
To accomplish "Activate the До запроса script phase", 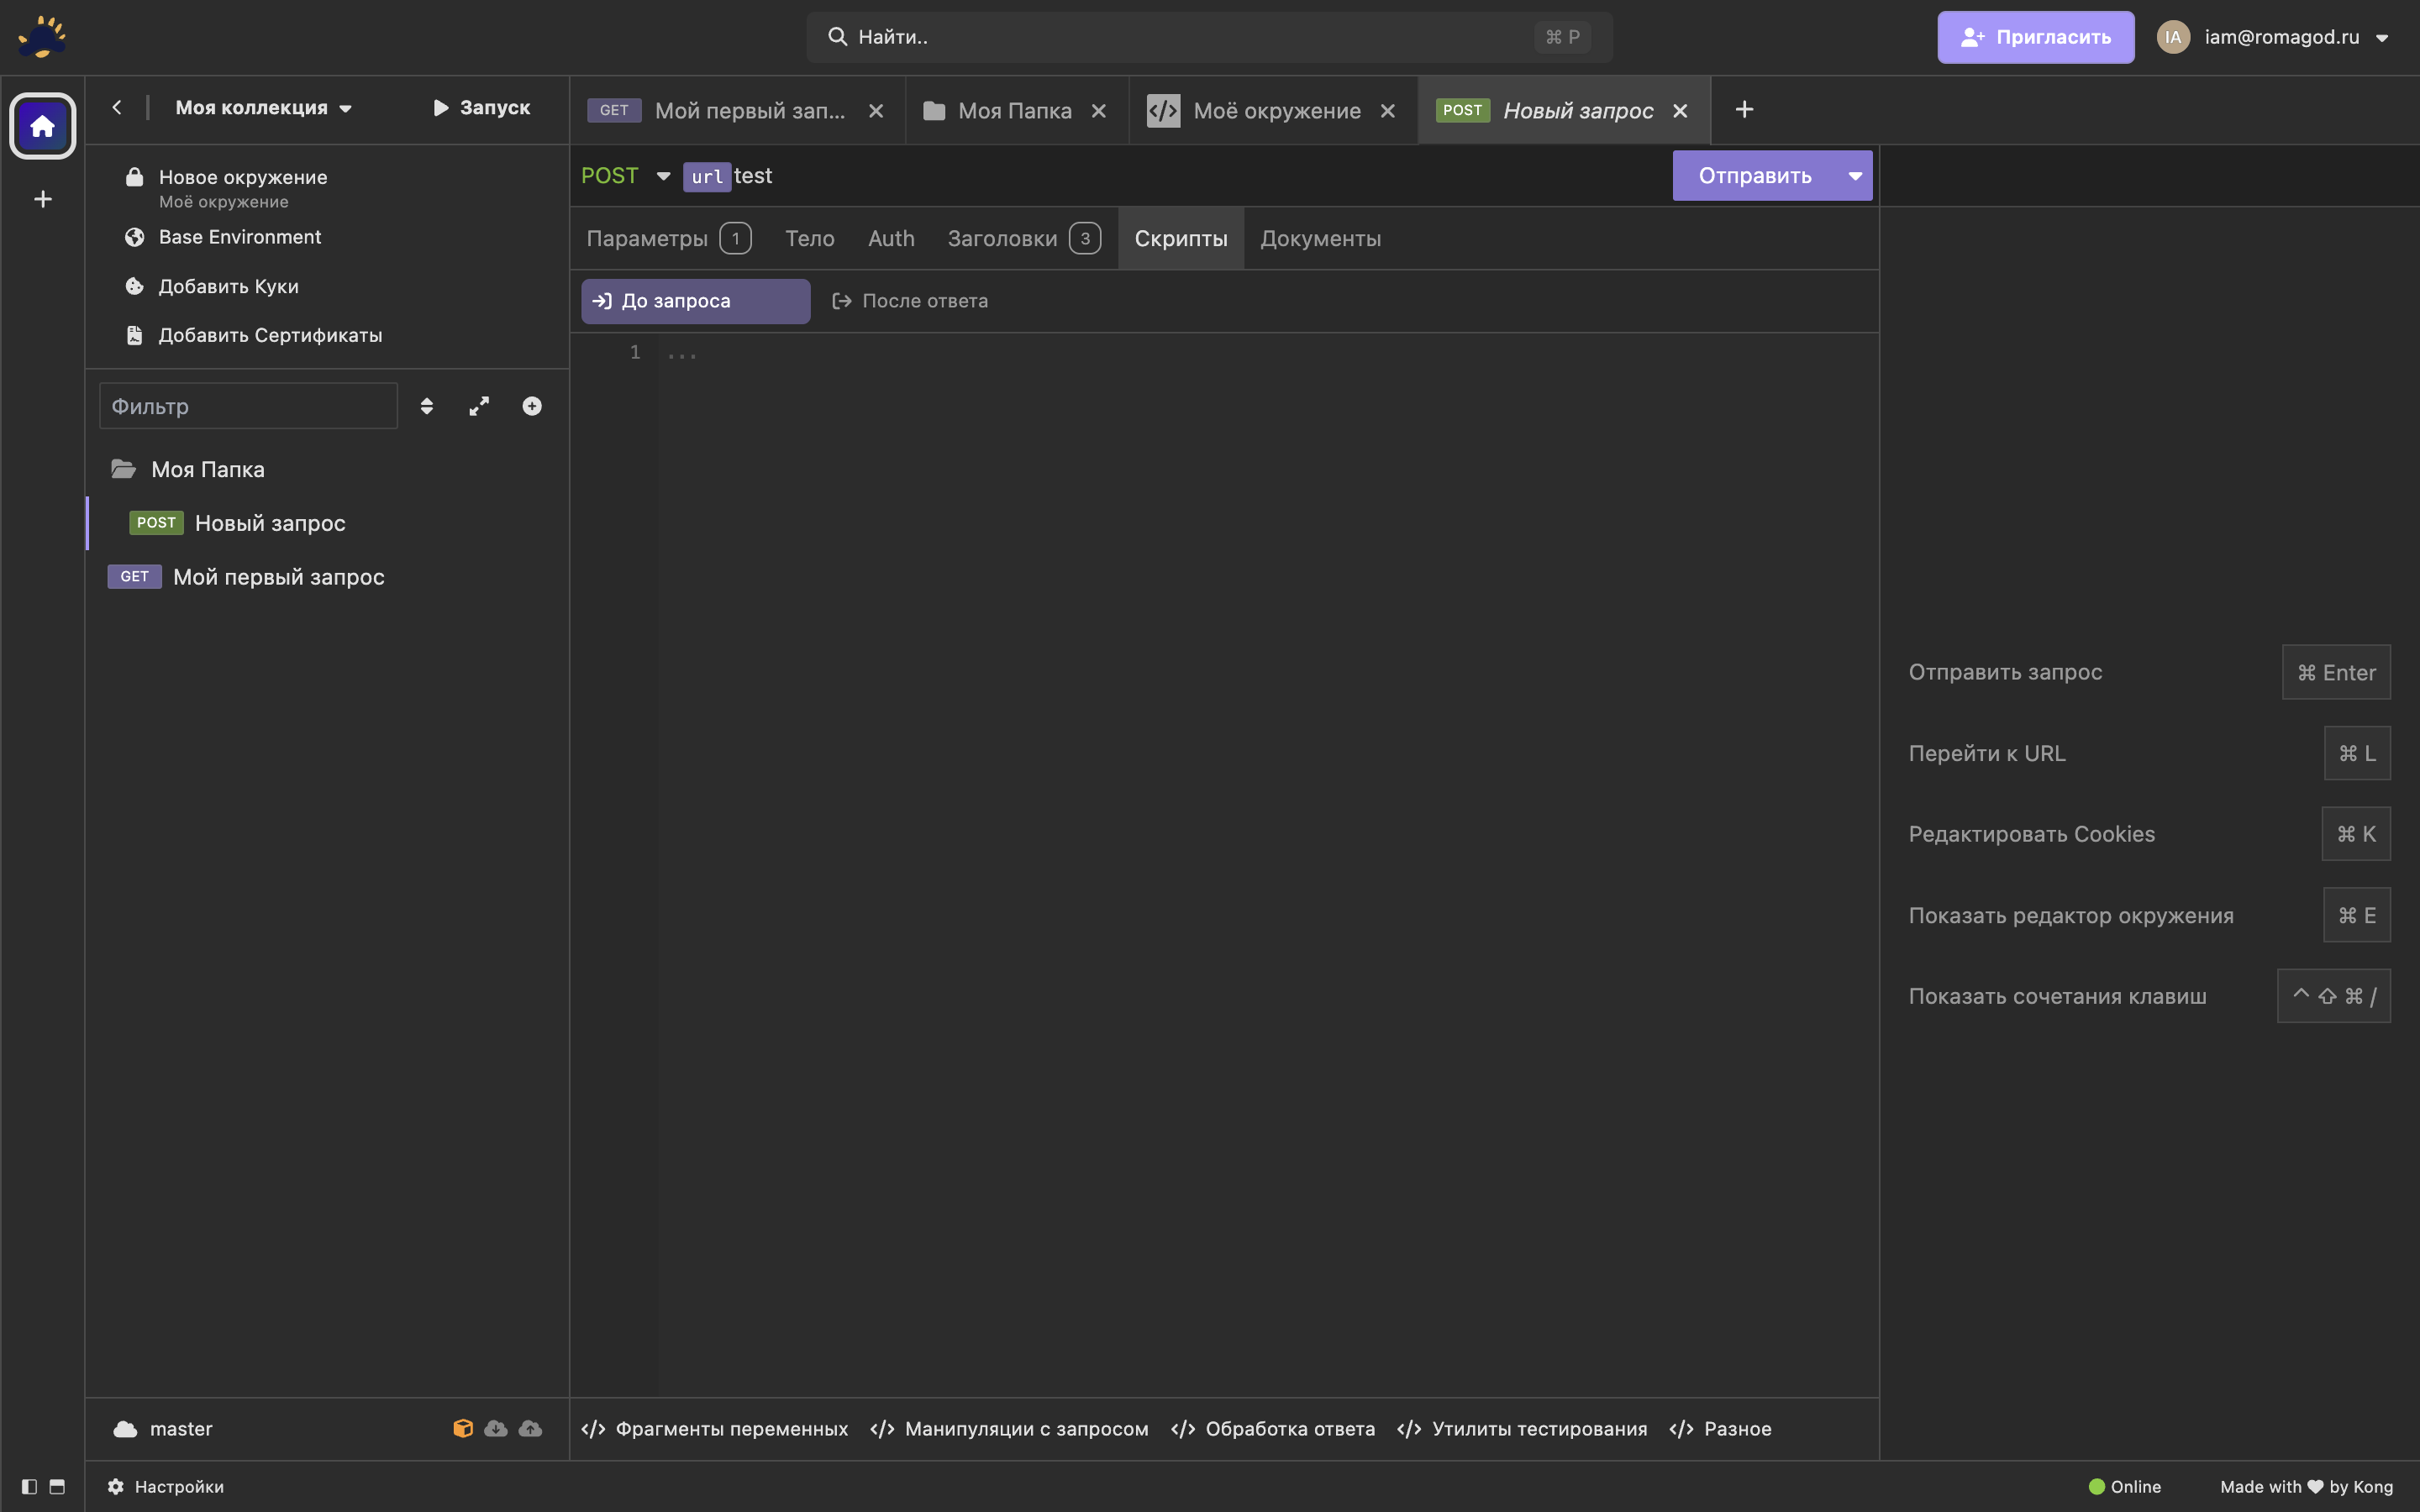I will pyautogui.click(x=695, y=300).
